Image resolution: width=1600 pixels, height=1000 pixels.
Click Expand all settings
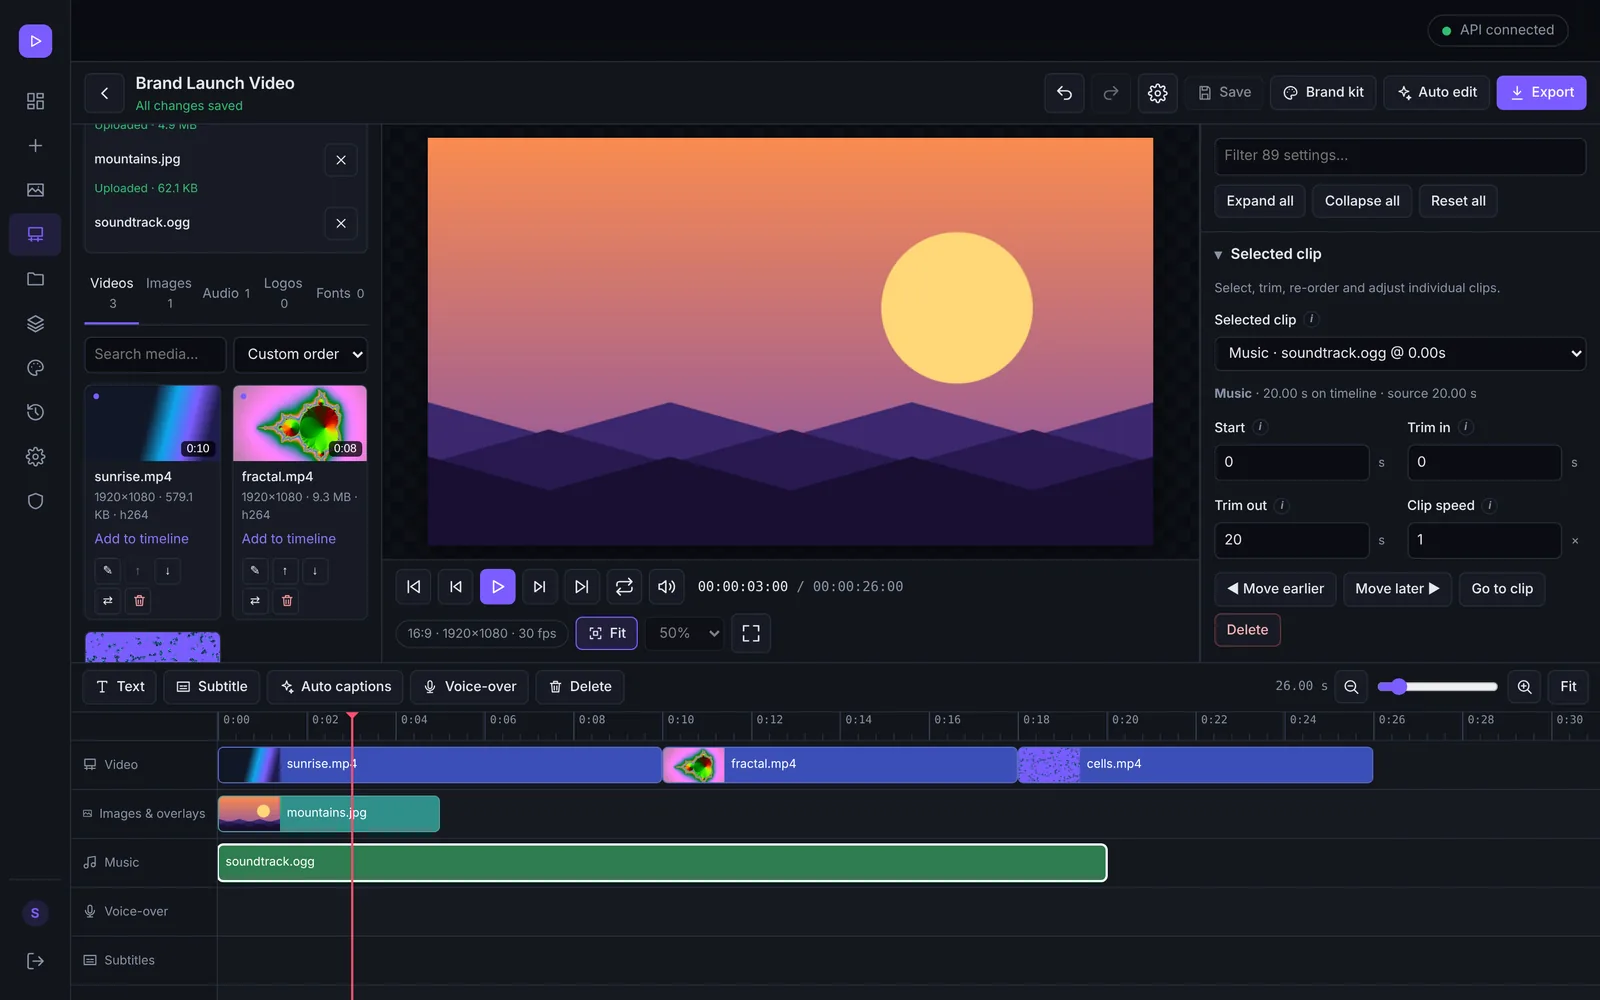1260,201
